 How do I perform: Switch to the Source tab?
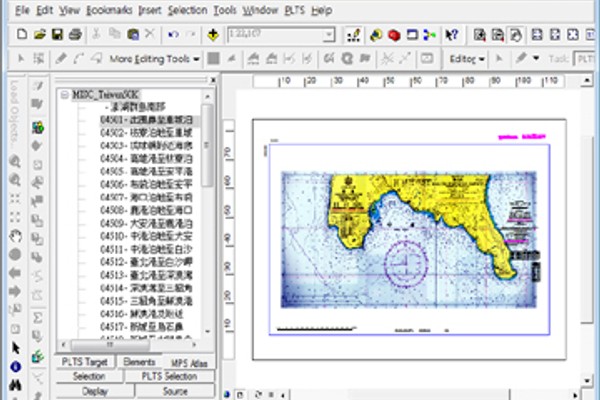(175, 391)
